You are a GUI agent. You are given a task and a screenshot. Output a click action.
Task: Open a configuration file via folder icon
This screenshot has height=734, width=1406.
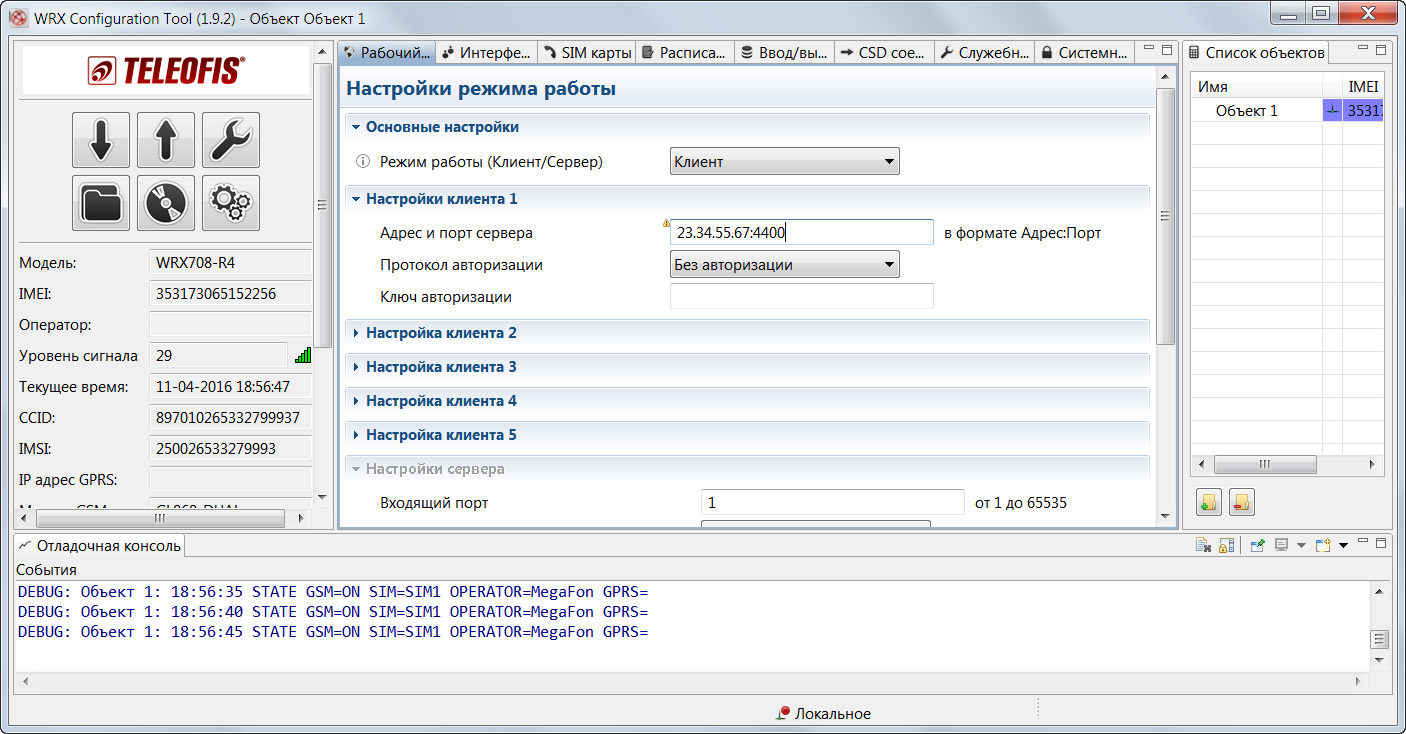(x=100, y=203)
